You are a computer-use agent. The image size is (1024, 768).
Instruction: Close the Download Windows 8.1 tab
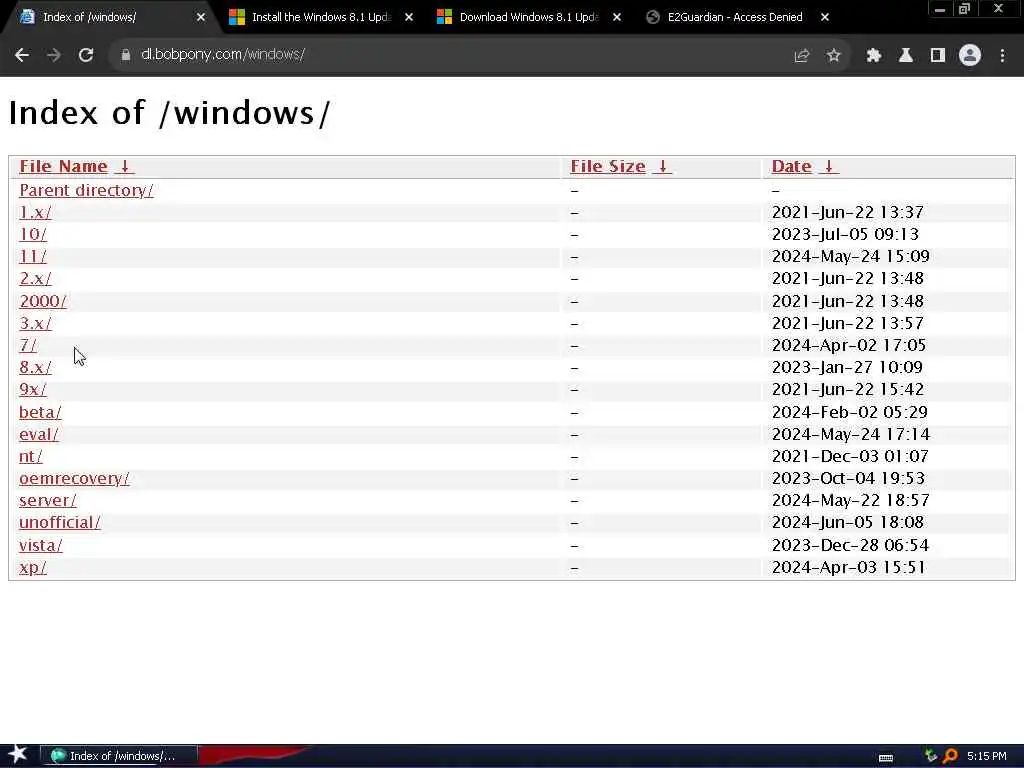point(616,18)
